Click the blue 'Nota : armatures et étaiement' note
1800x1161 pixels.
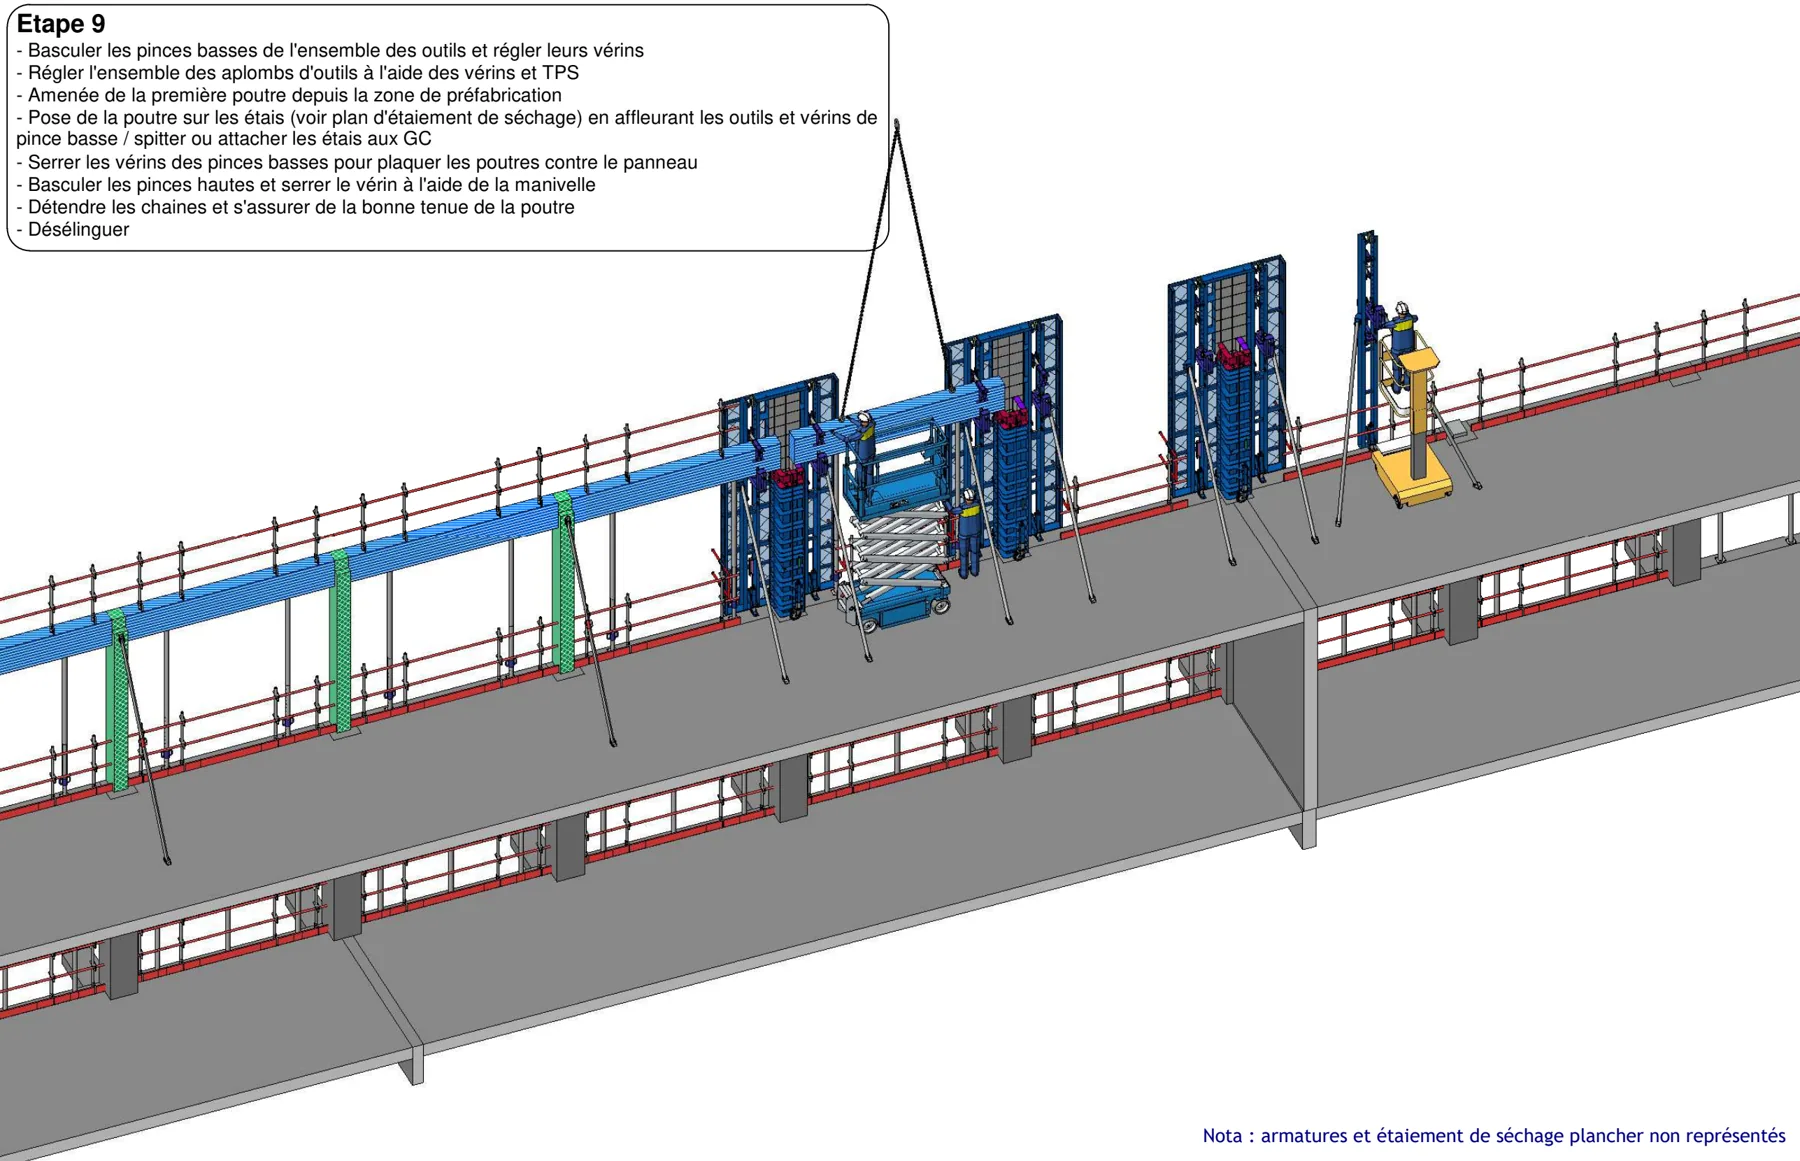(x=1494, y=1136)
